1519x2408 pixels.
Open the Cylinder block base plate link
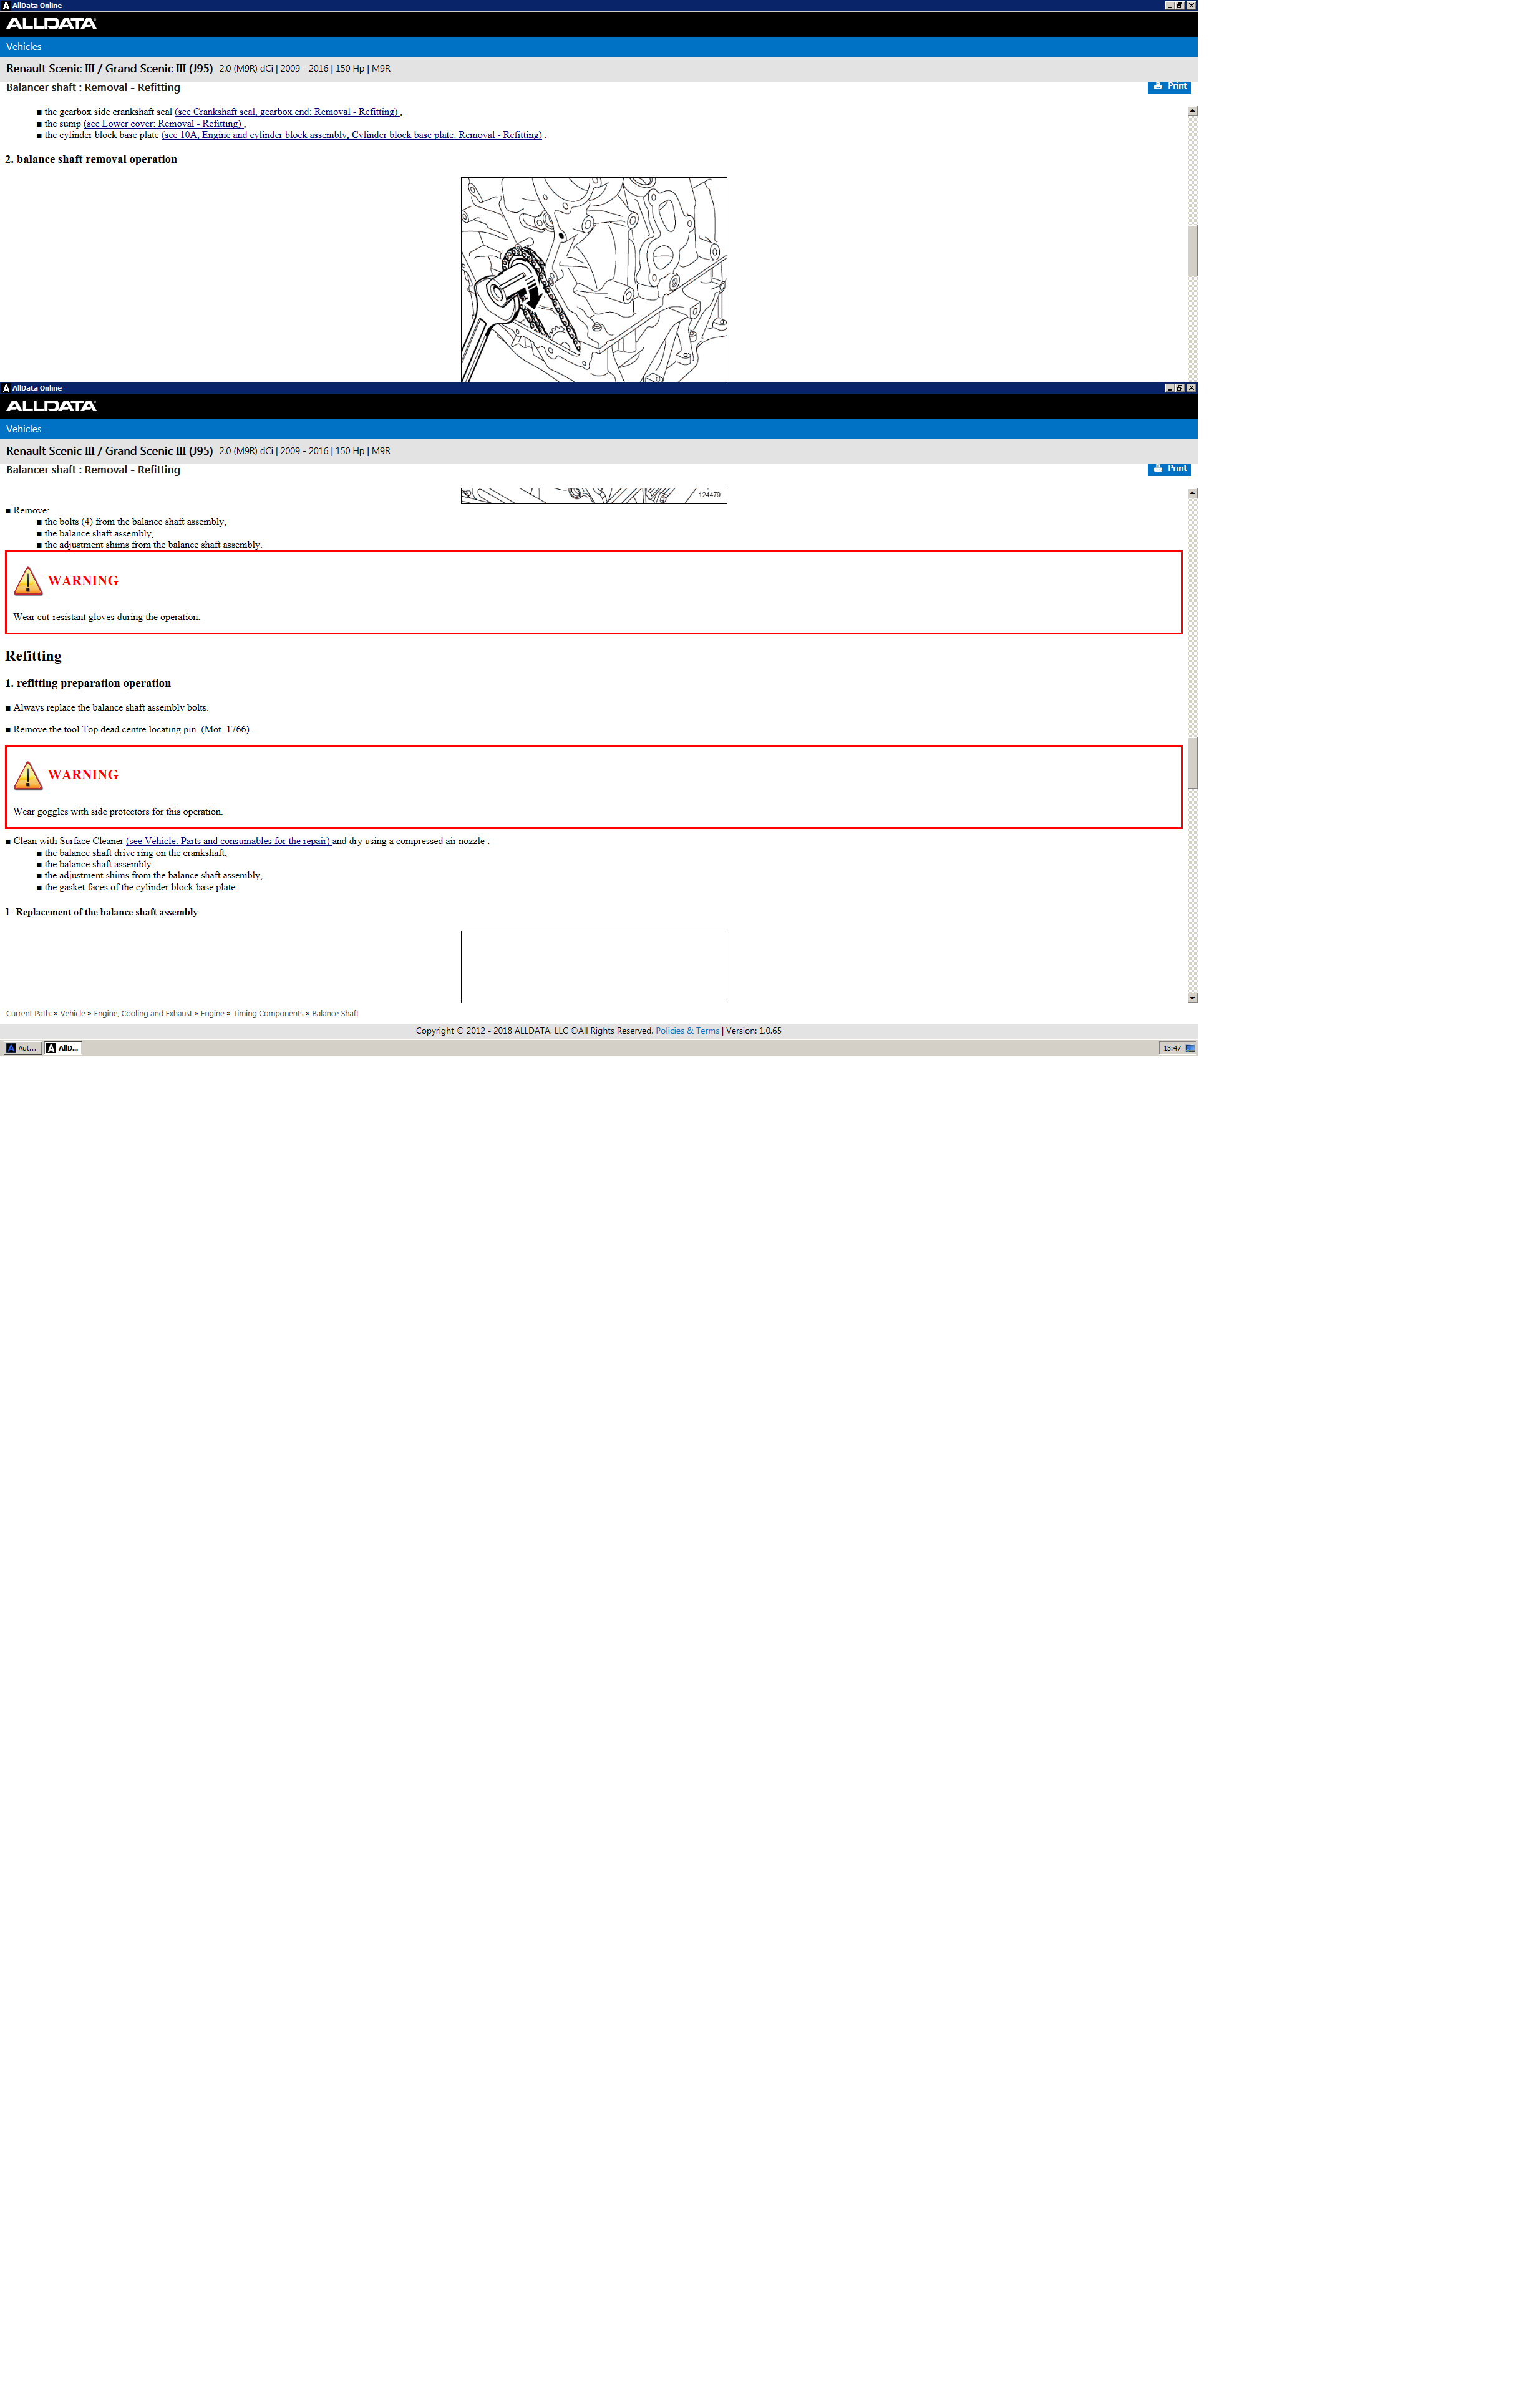click(352, 135)
